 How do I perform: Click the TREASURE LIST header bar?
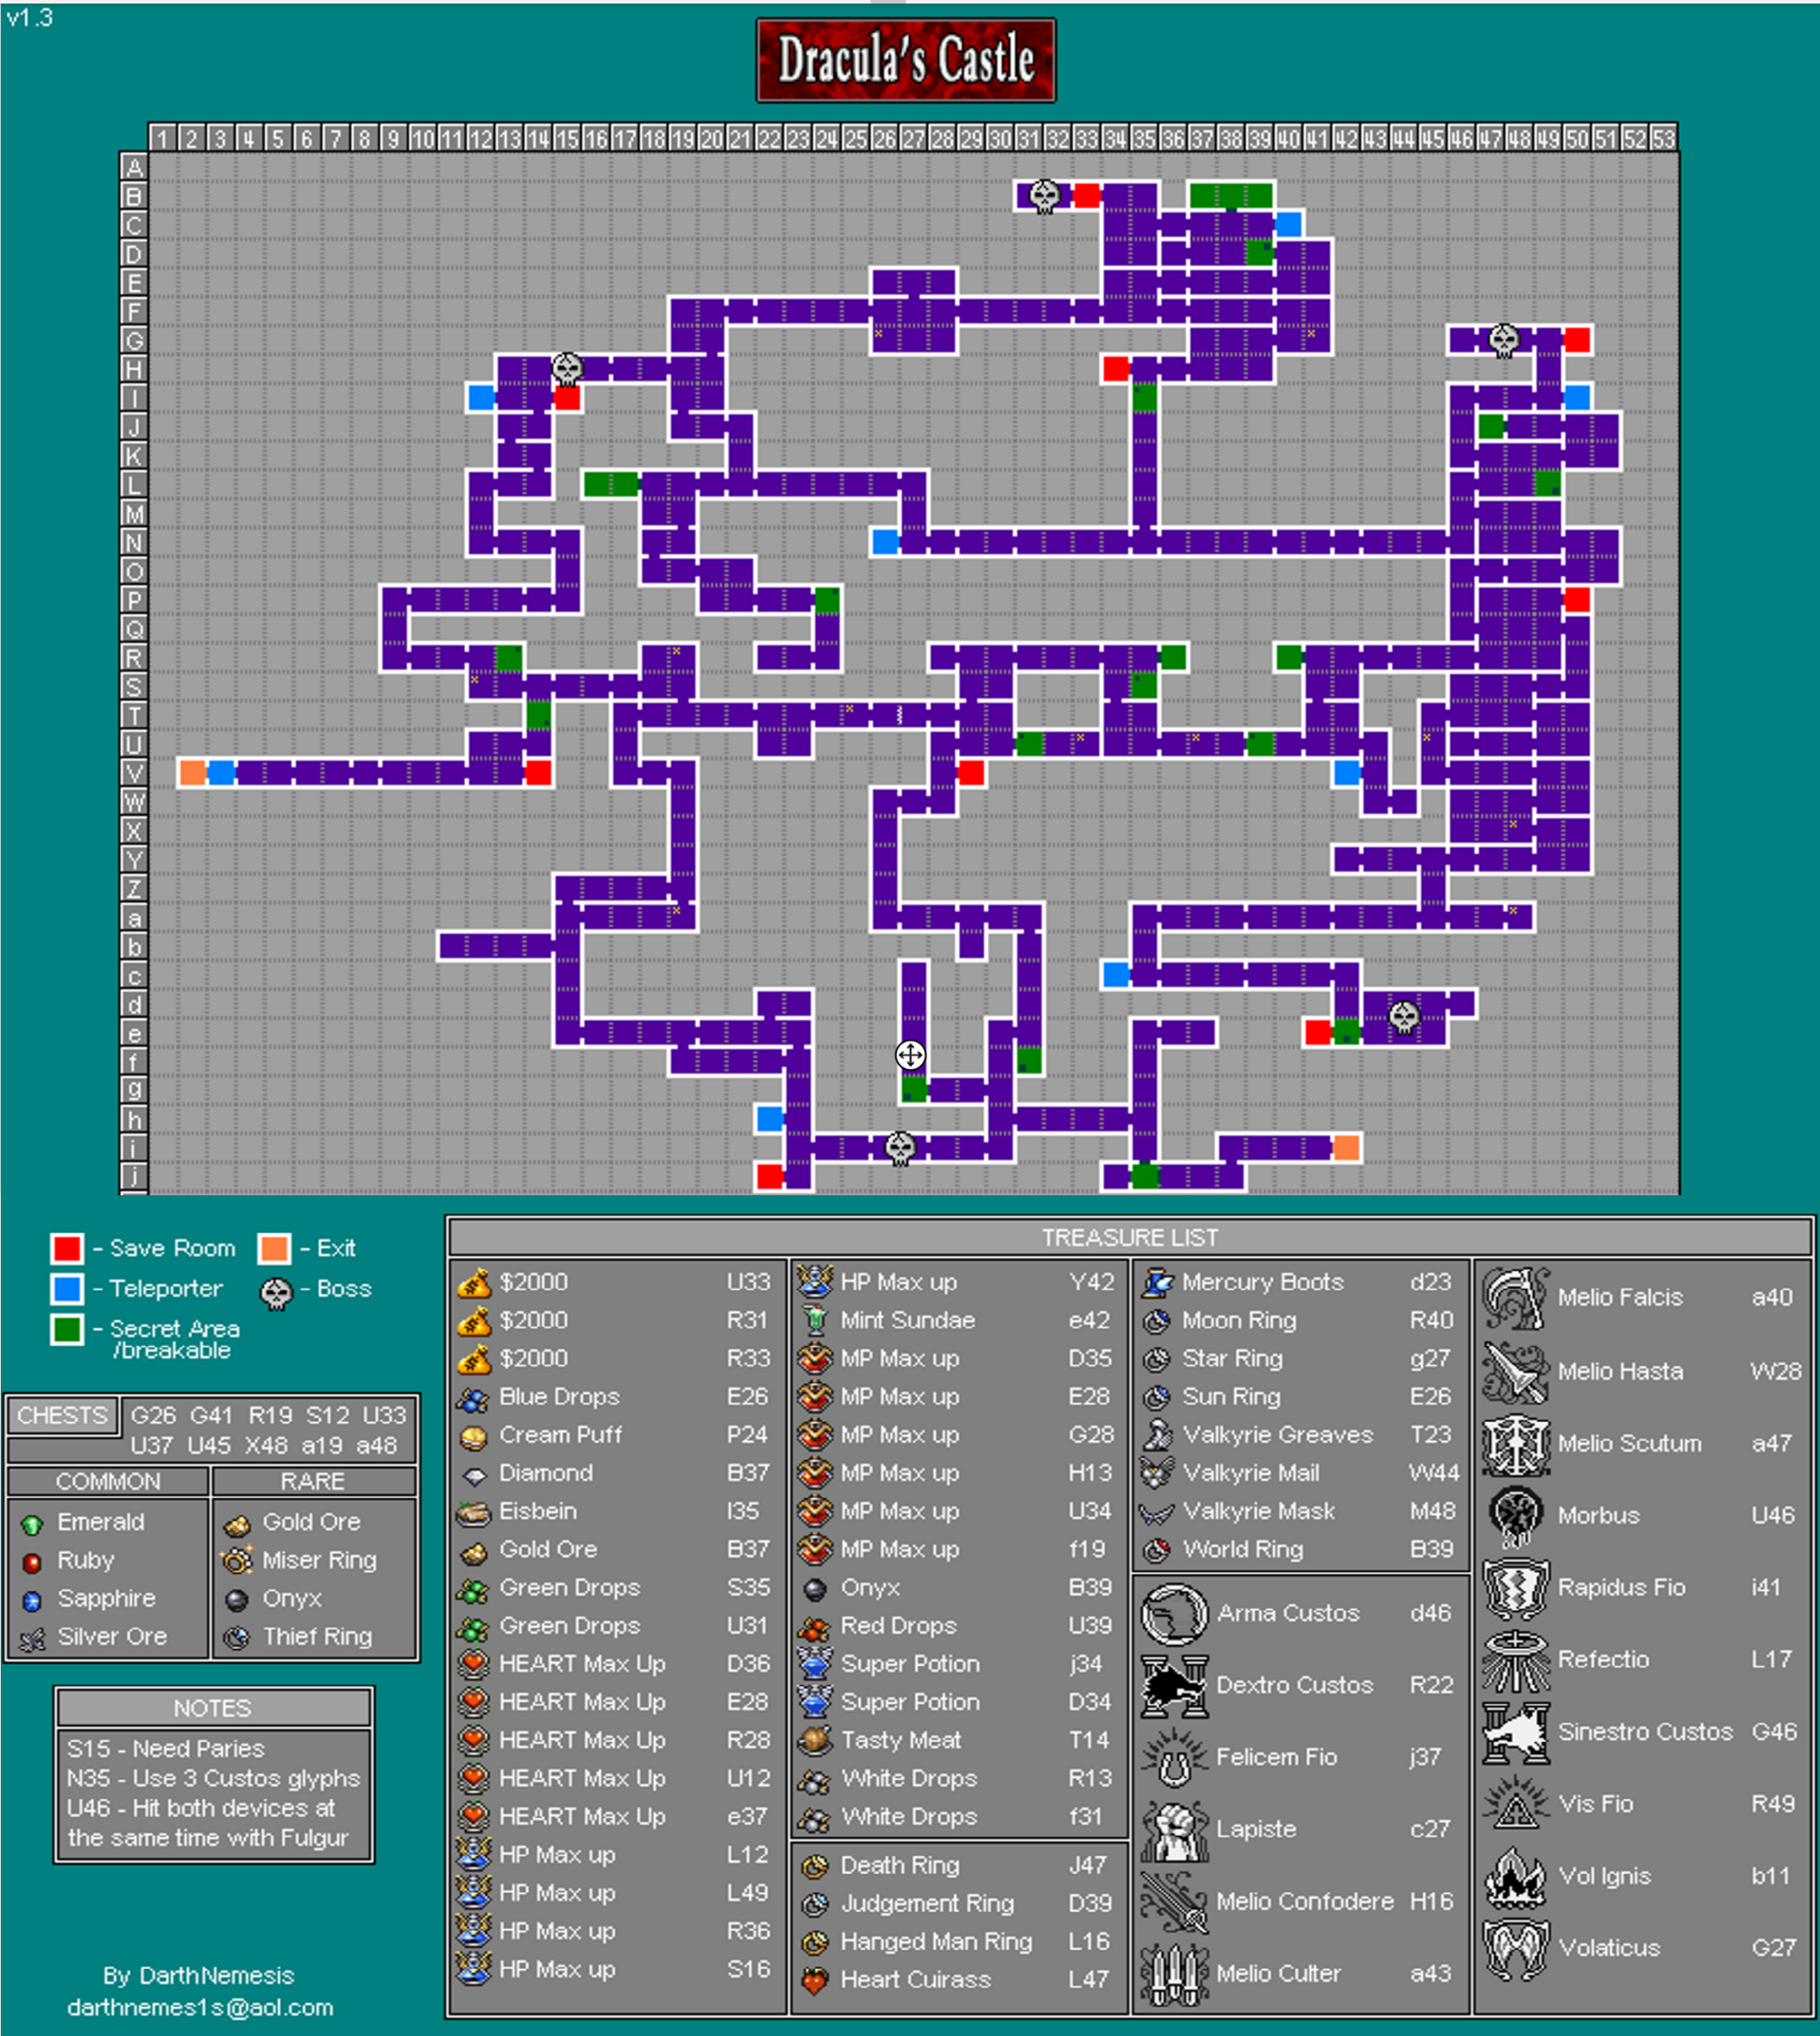[1129, 1237]
